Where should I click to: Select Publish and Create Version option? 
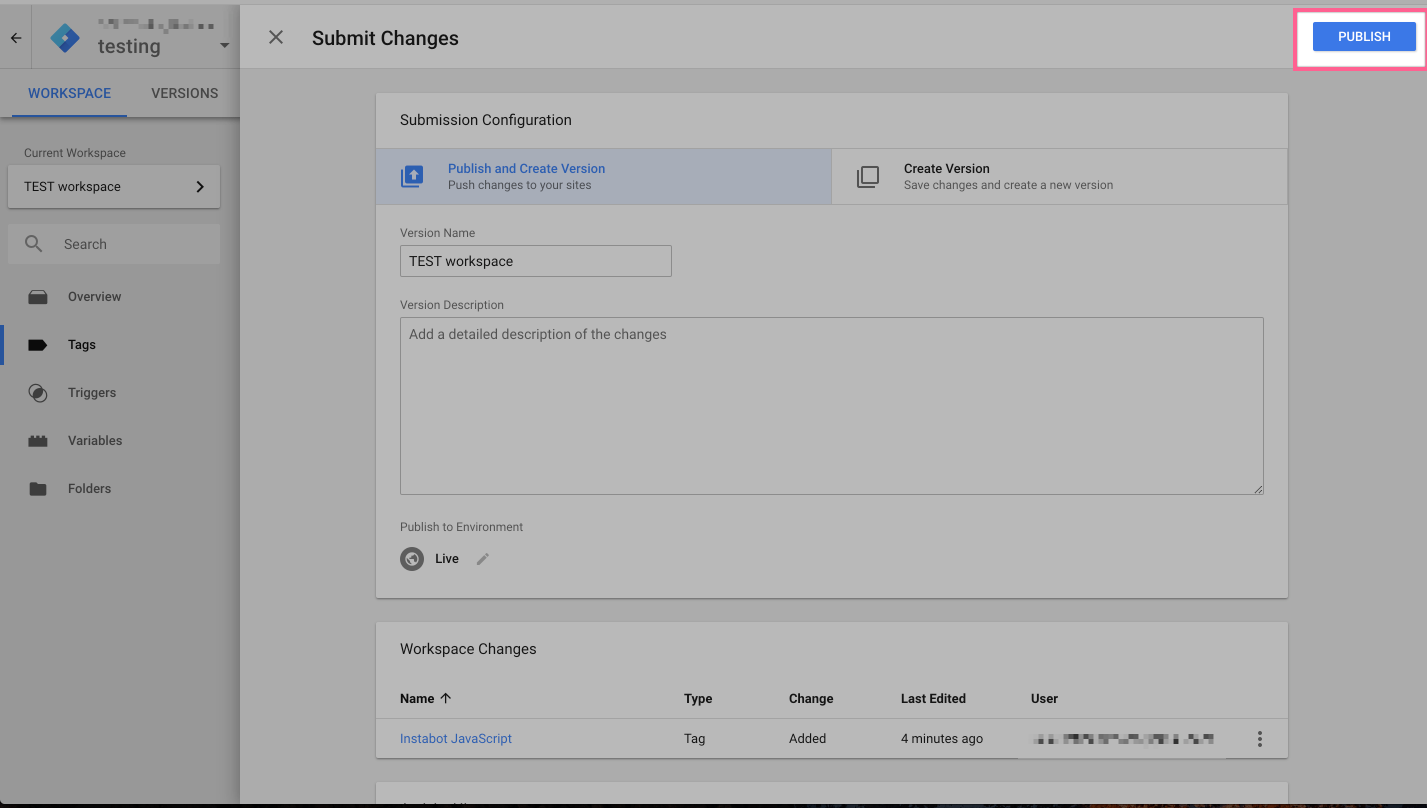coord(604,177)
